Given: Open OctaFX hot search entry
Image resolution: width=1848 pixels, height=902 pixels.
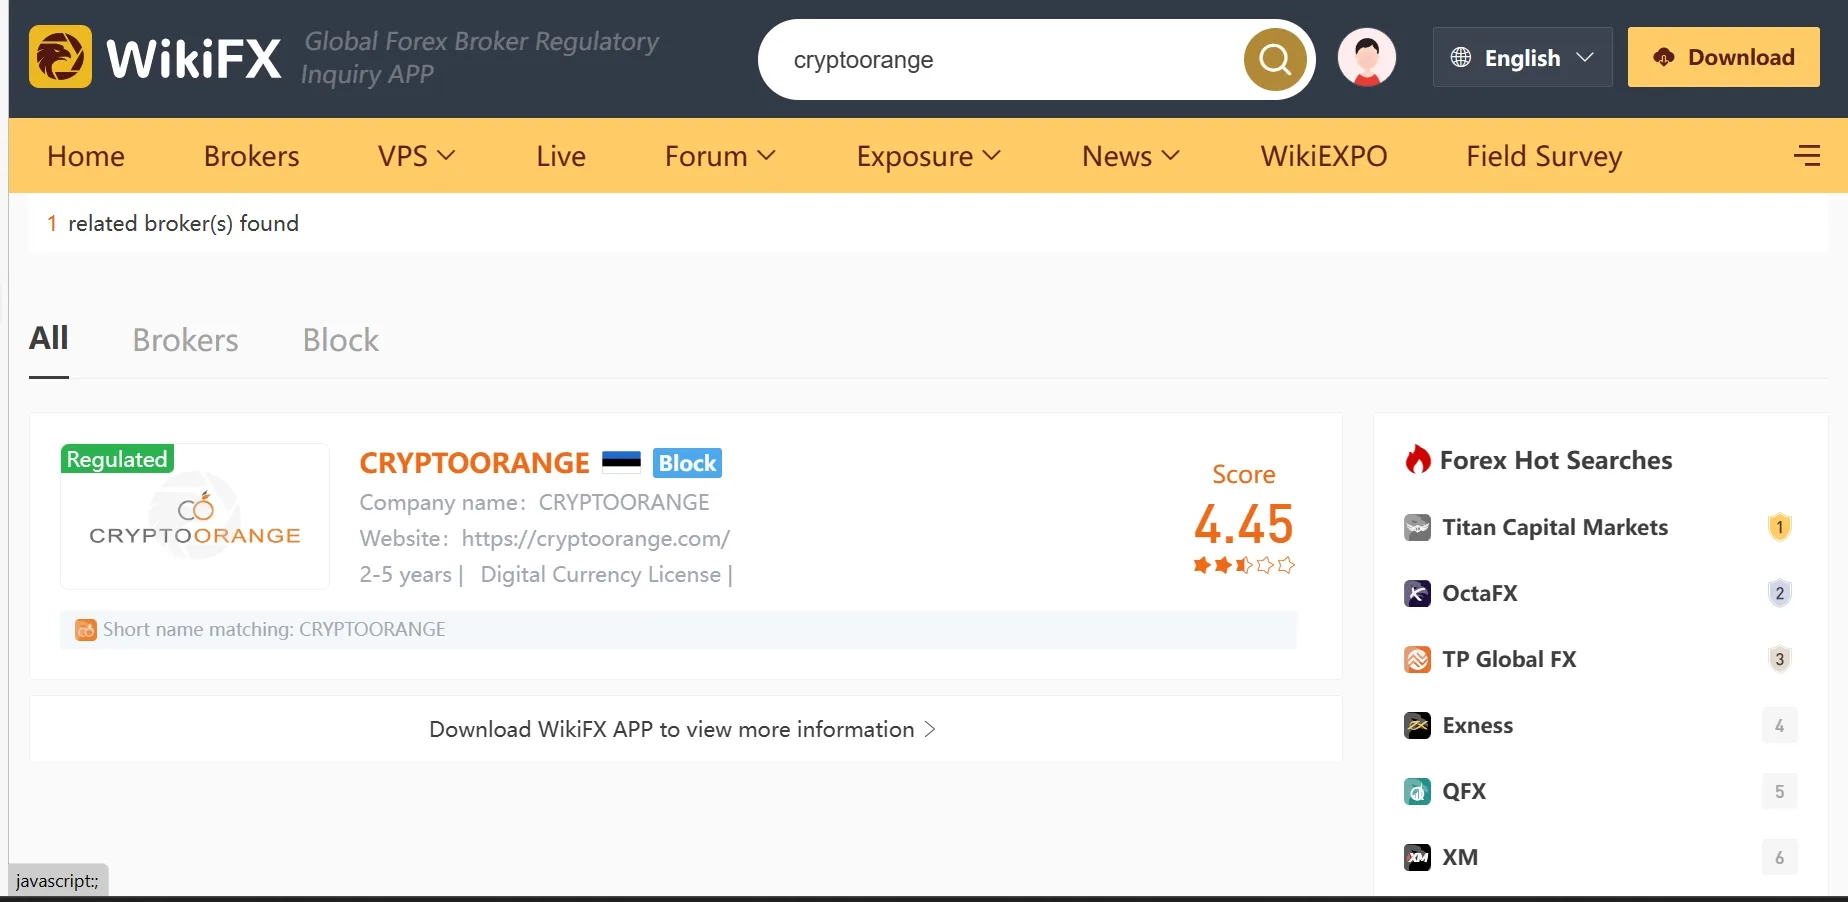Looking at the screenshot, I should [x=1480, y=593].
